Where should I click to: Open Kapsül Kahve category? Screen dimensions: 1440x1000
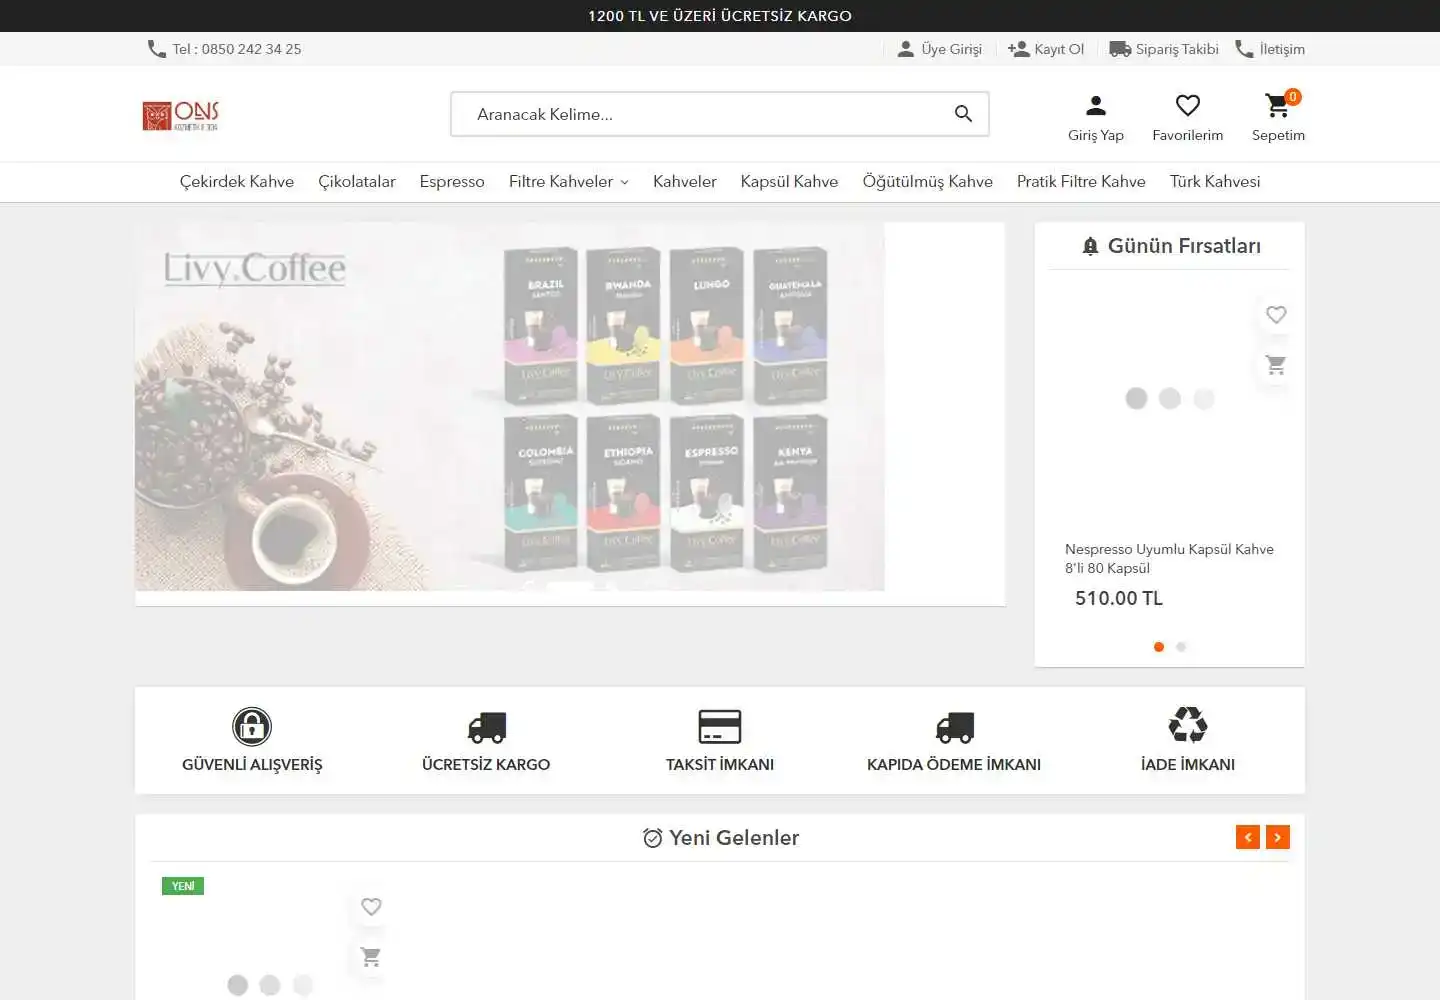(x=789, y=181)
